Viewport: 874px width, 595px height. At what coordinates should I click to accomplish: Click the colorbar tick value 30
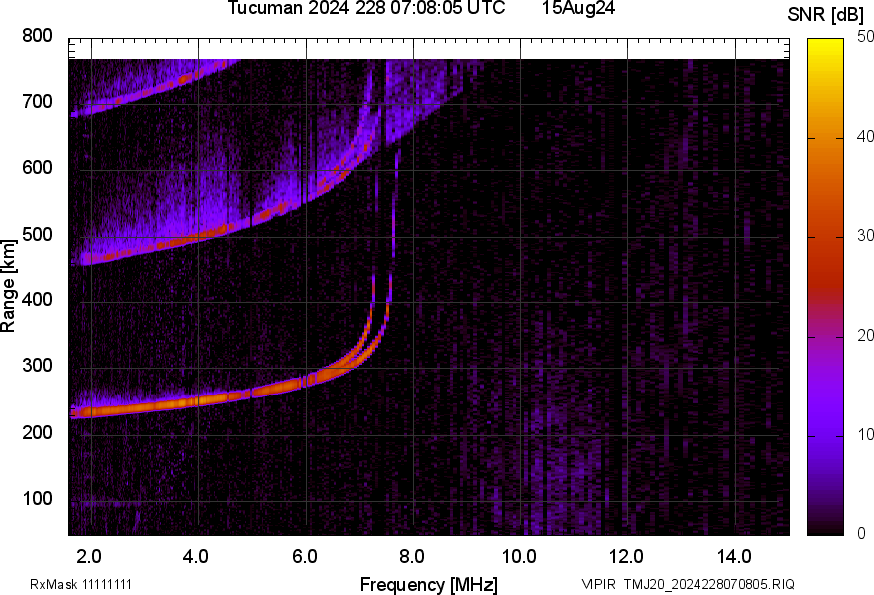[865, 235]
